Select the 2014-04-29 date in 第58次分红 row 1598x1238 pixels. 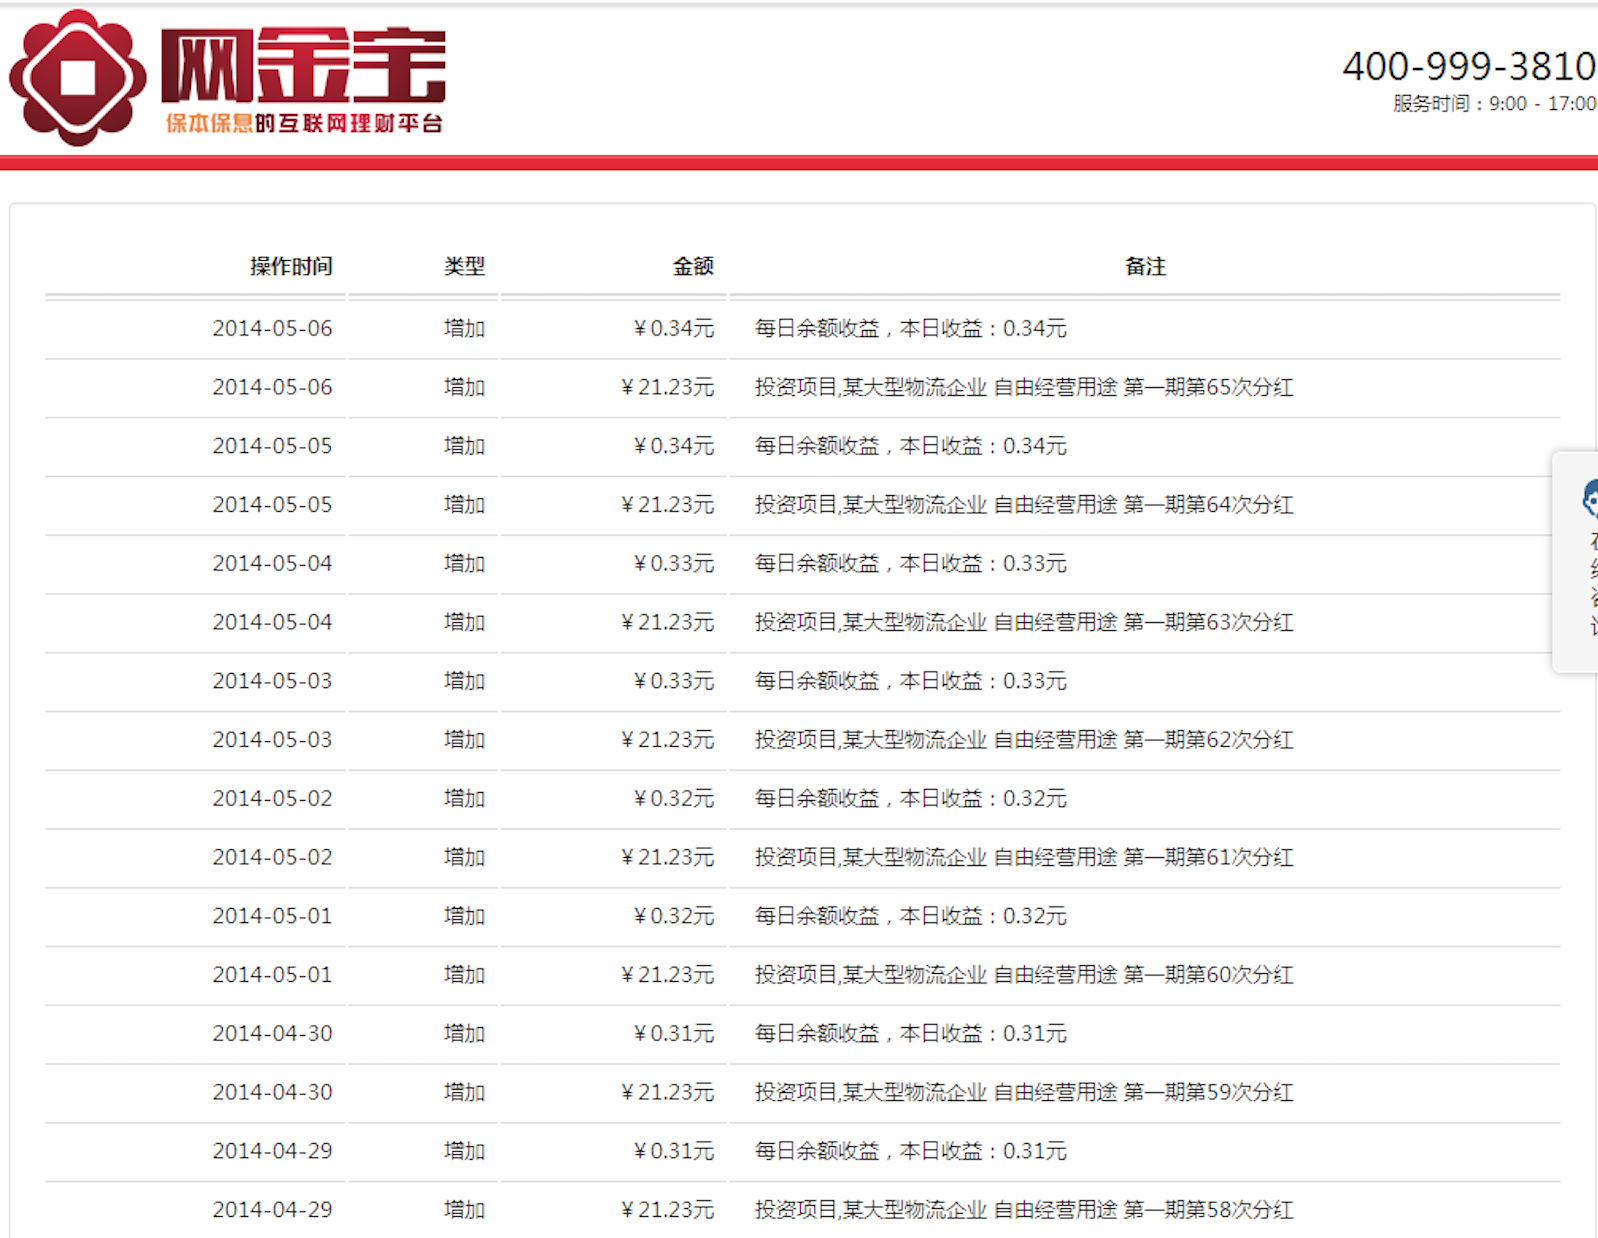click(x=272, y=1210)
